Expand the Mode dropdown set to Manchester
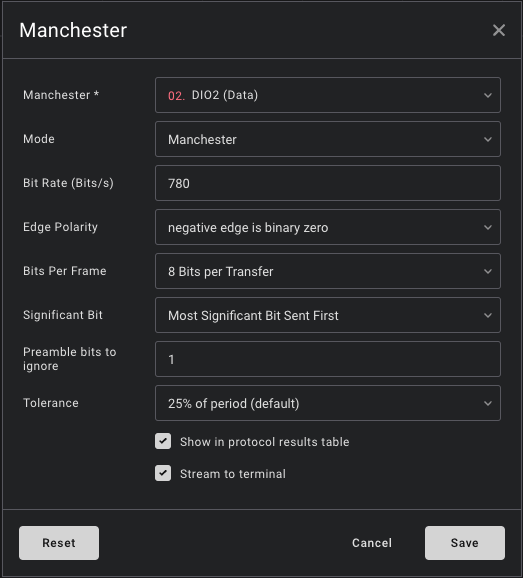This screenshot has width=523, height=578. coord(328,139)
